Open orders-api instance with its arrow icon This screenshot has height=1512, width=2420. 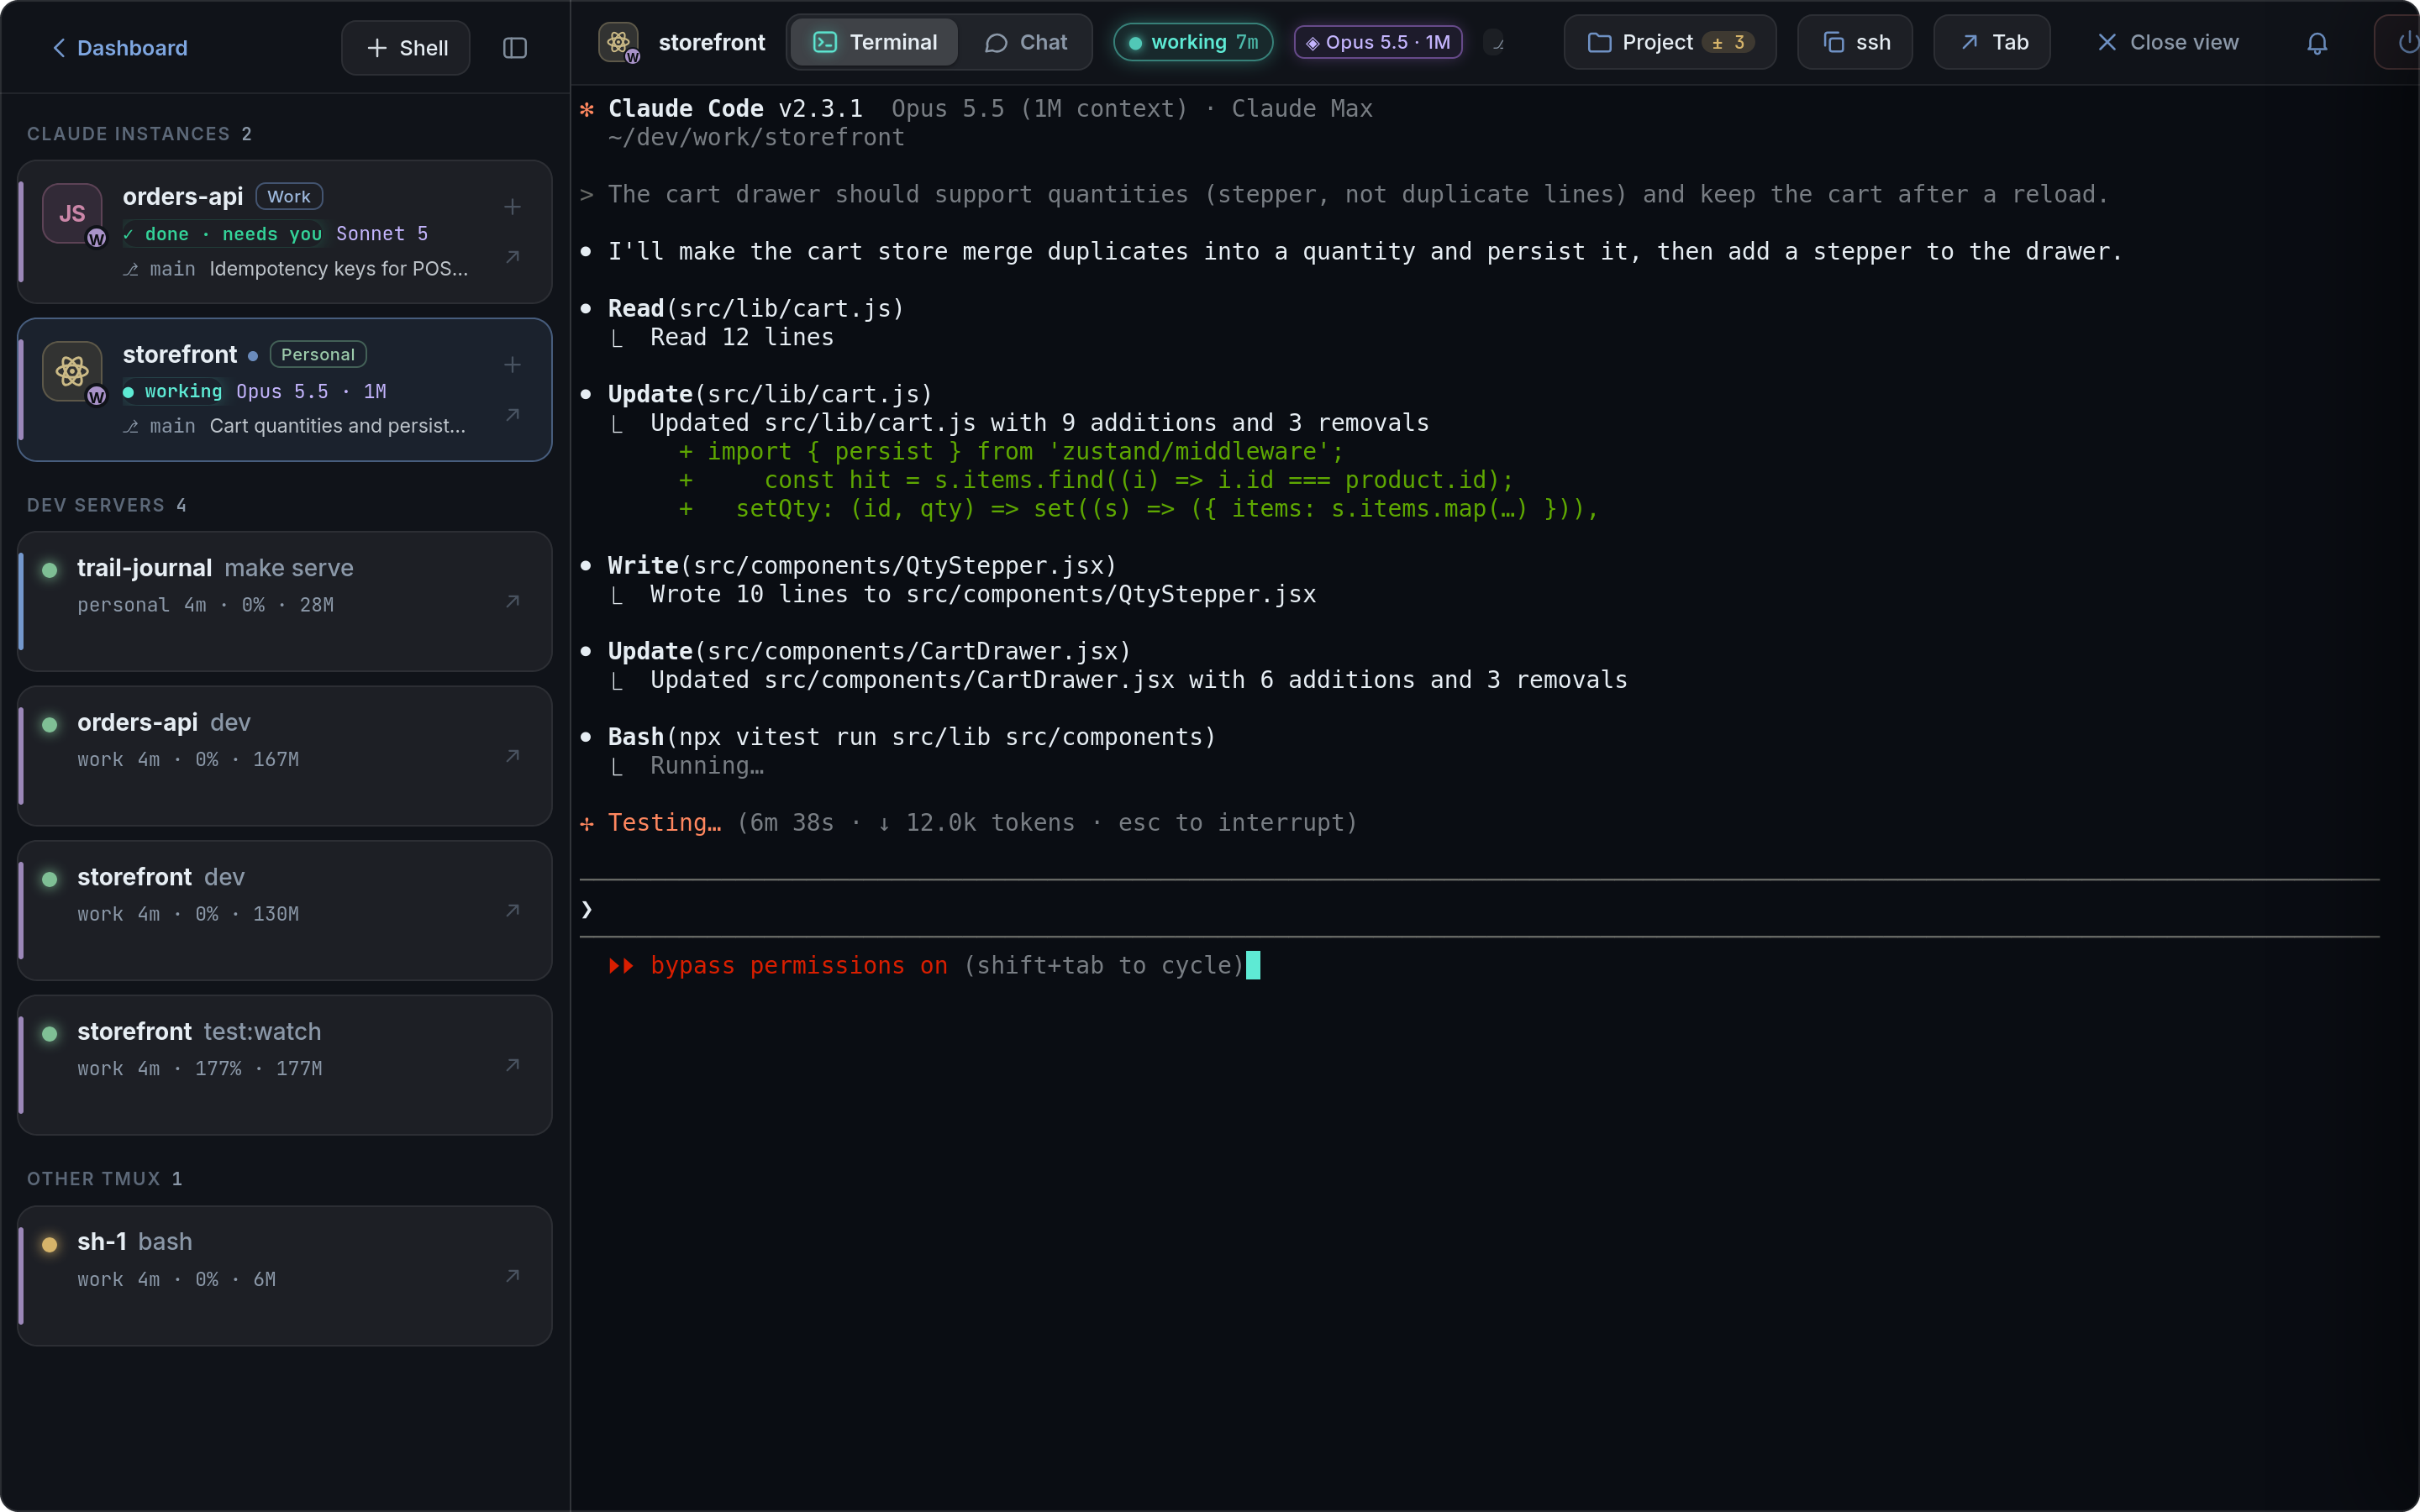click(x=512, y=257)
